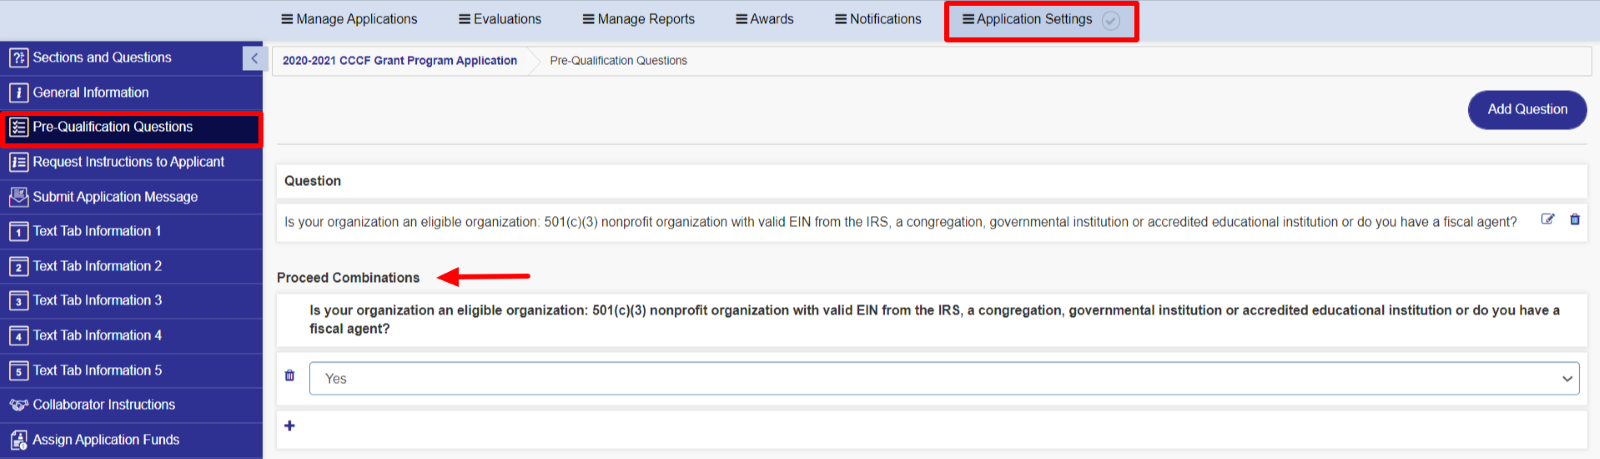This screenshot has height=459, width=1600.
Task: Open Text Tab Information 3
Action: point(97,301)
